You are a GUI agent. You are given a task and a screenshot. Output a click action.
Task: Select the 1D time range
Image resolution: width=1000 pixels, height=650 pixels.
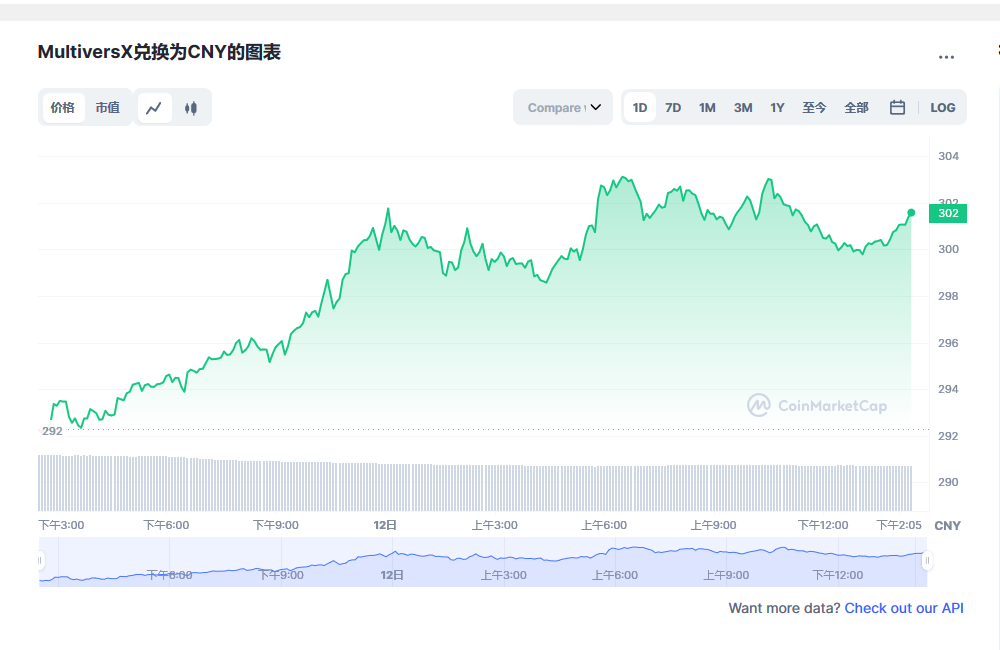click(x=640, y=107)
